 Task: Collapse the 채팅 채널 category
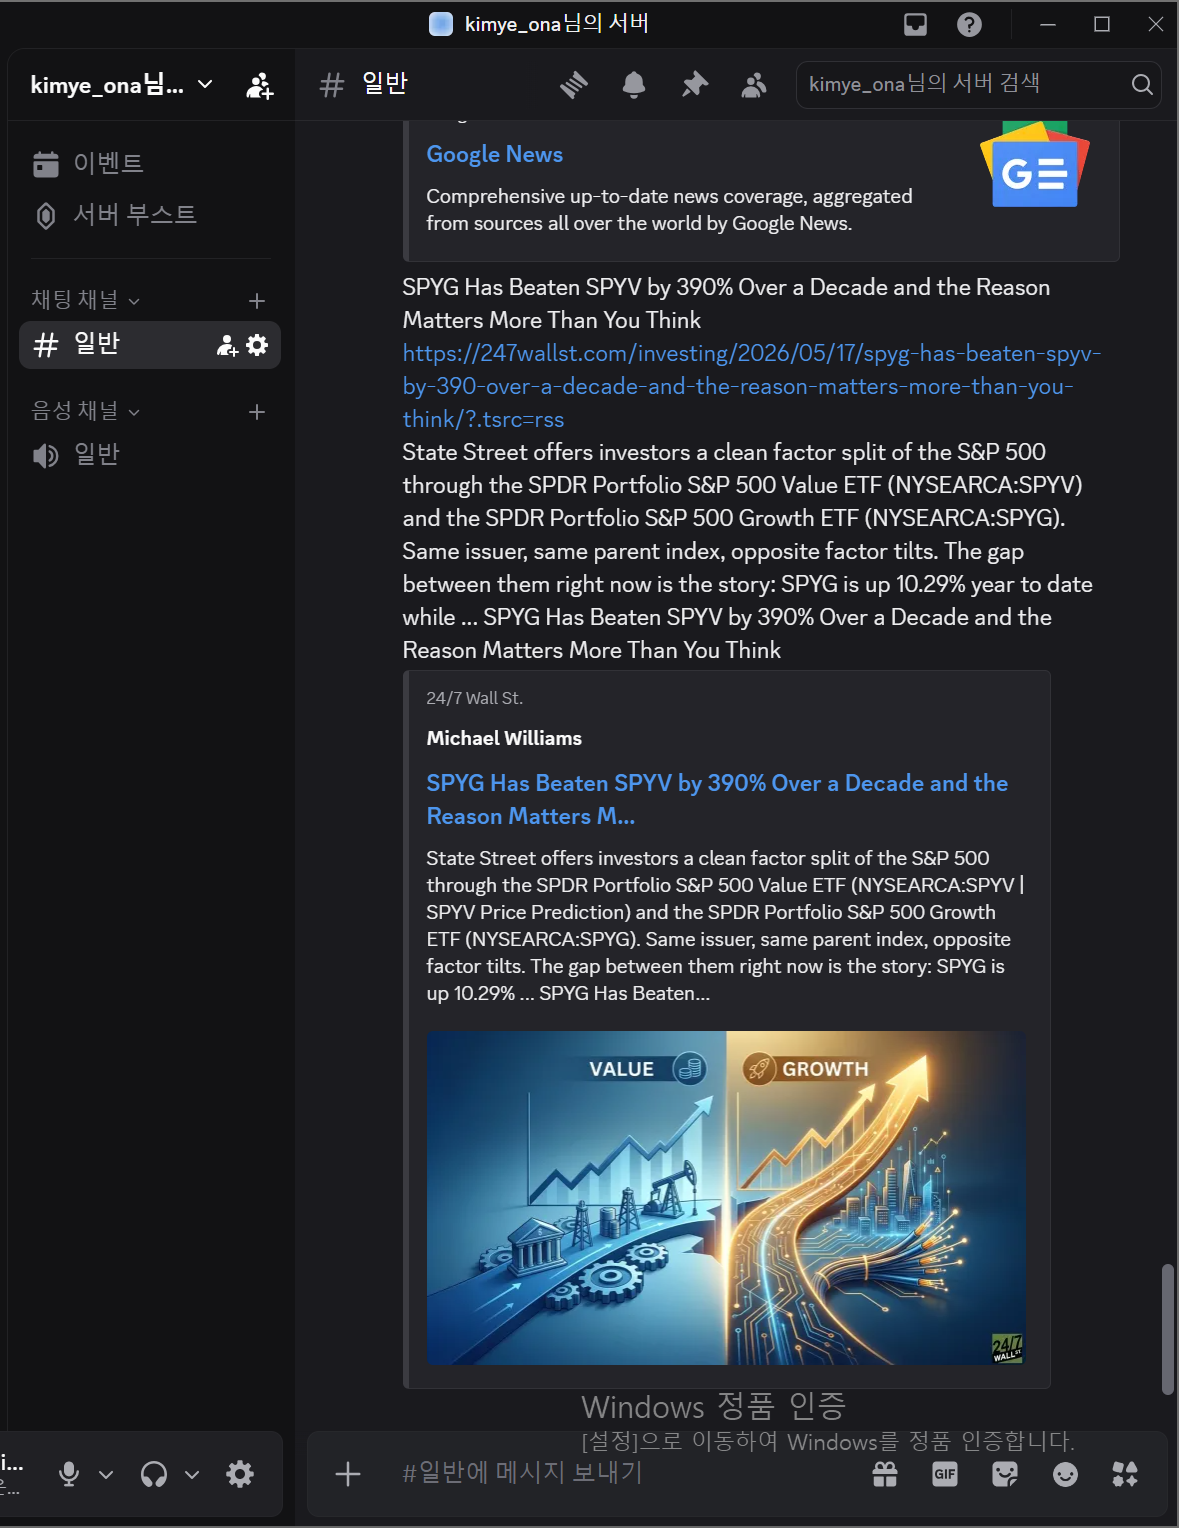coord(85,300)
